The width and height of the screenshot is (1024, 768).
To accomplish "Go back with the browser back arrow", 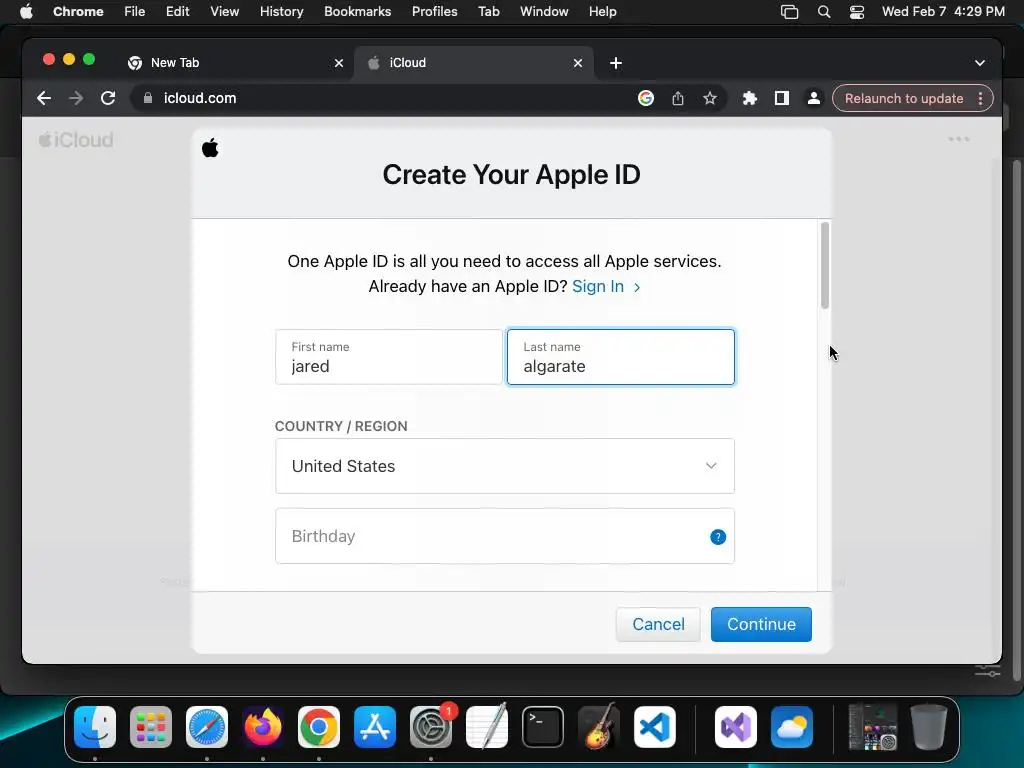I will click(x=44, y=98).
